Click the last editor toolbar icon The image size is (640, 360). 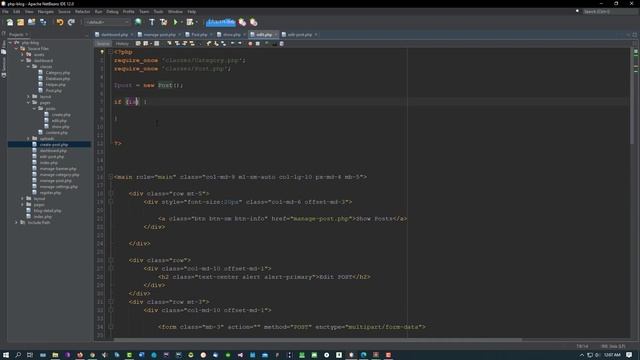click(x=282, y=44)
